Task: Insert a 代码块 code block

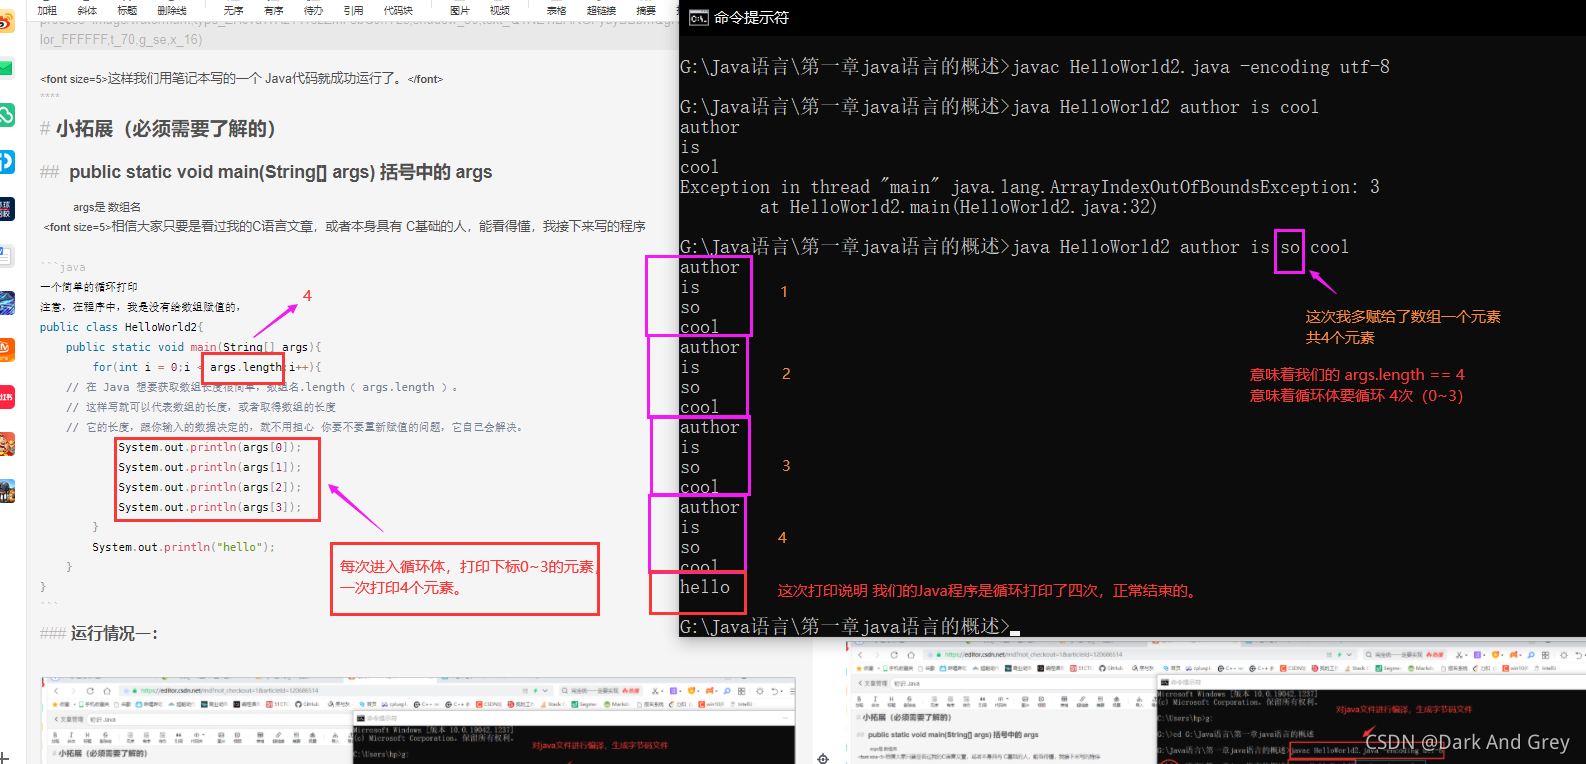Action: click(x=399, y=10)
